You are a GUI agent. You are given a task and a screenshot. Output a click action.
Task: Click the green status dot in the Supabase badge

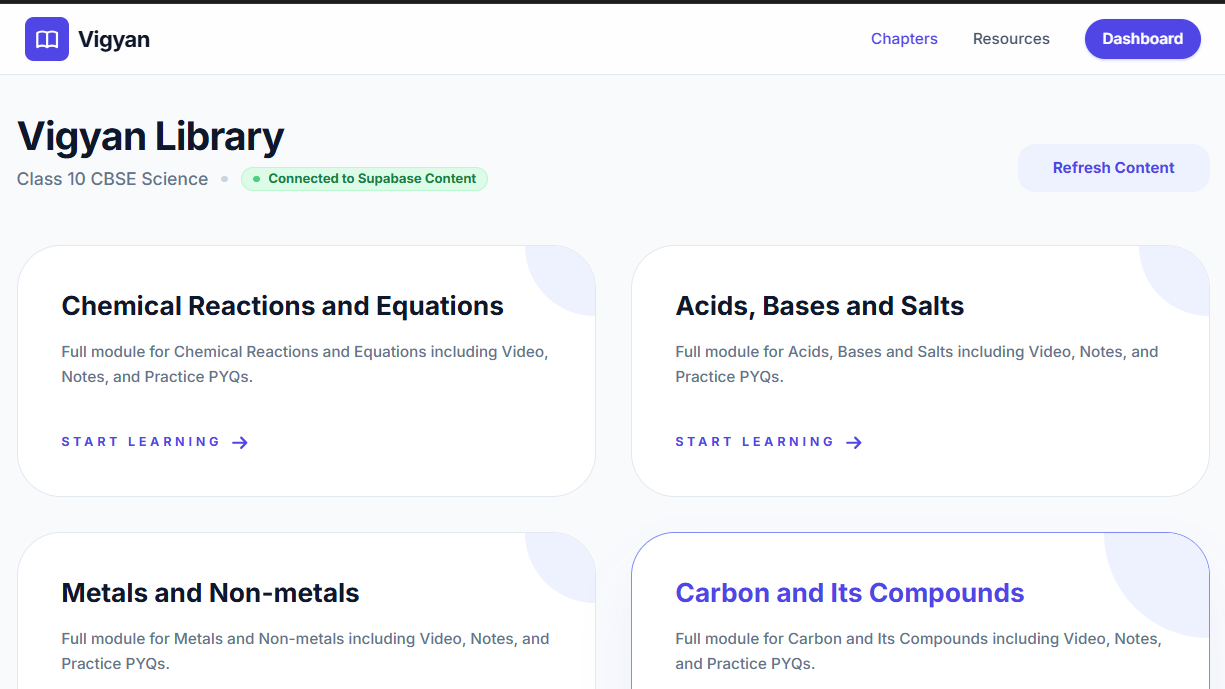(x=257, y=179)
